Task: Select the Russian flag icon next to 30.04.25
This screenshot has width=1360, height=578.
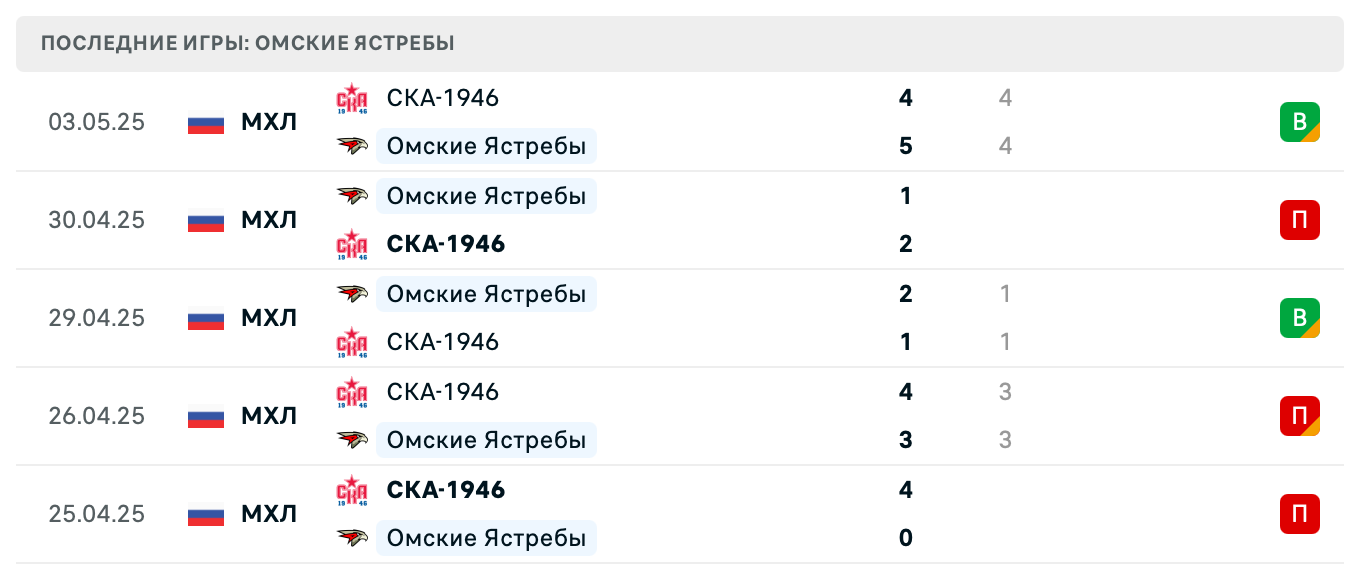Action: (x=204, y=220)
